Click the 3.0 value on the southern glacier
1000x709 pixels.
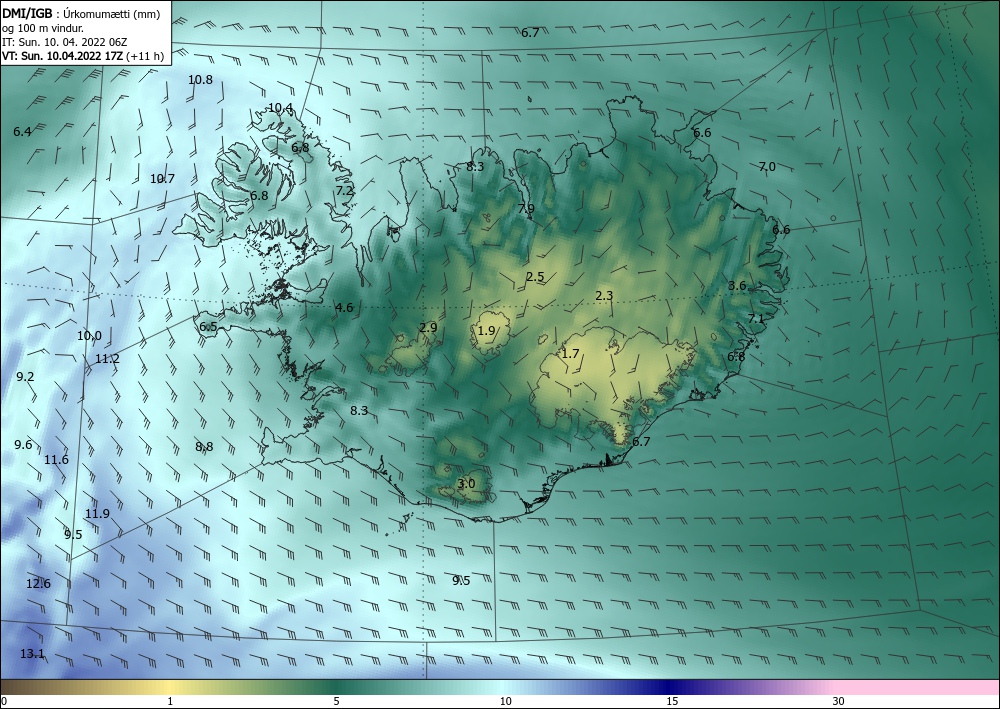[x=466, y=484]
